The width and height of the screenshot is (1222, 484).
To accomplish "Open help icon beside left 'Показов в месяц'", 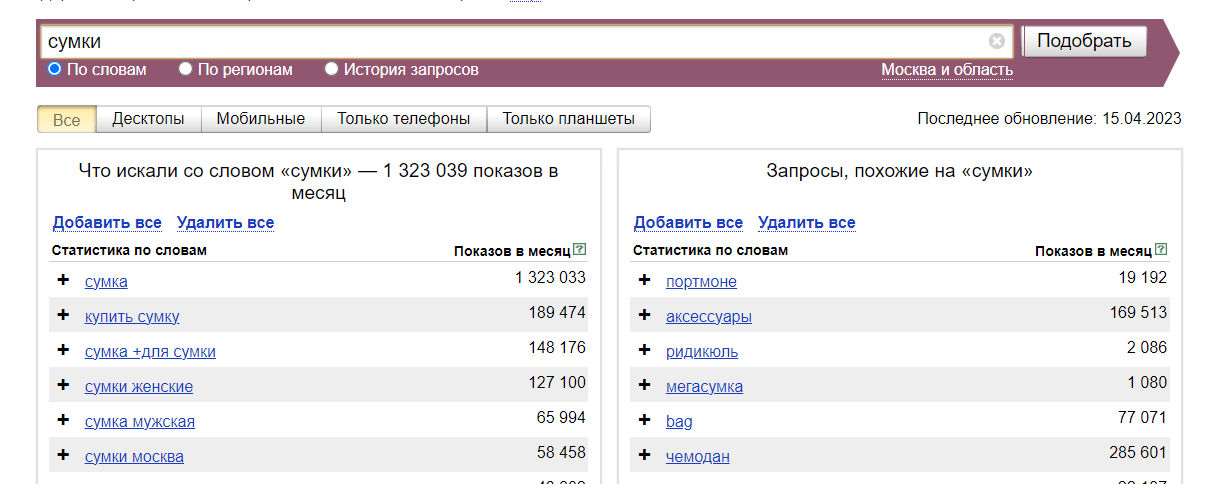I will pos(580,249).
